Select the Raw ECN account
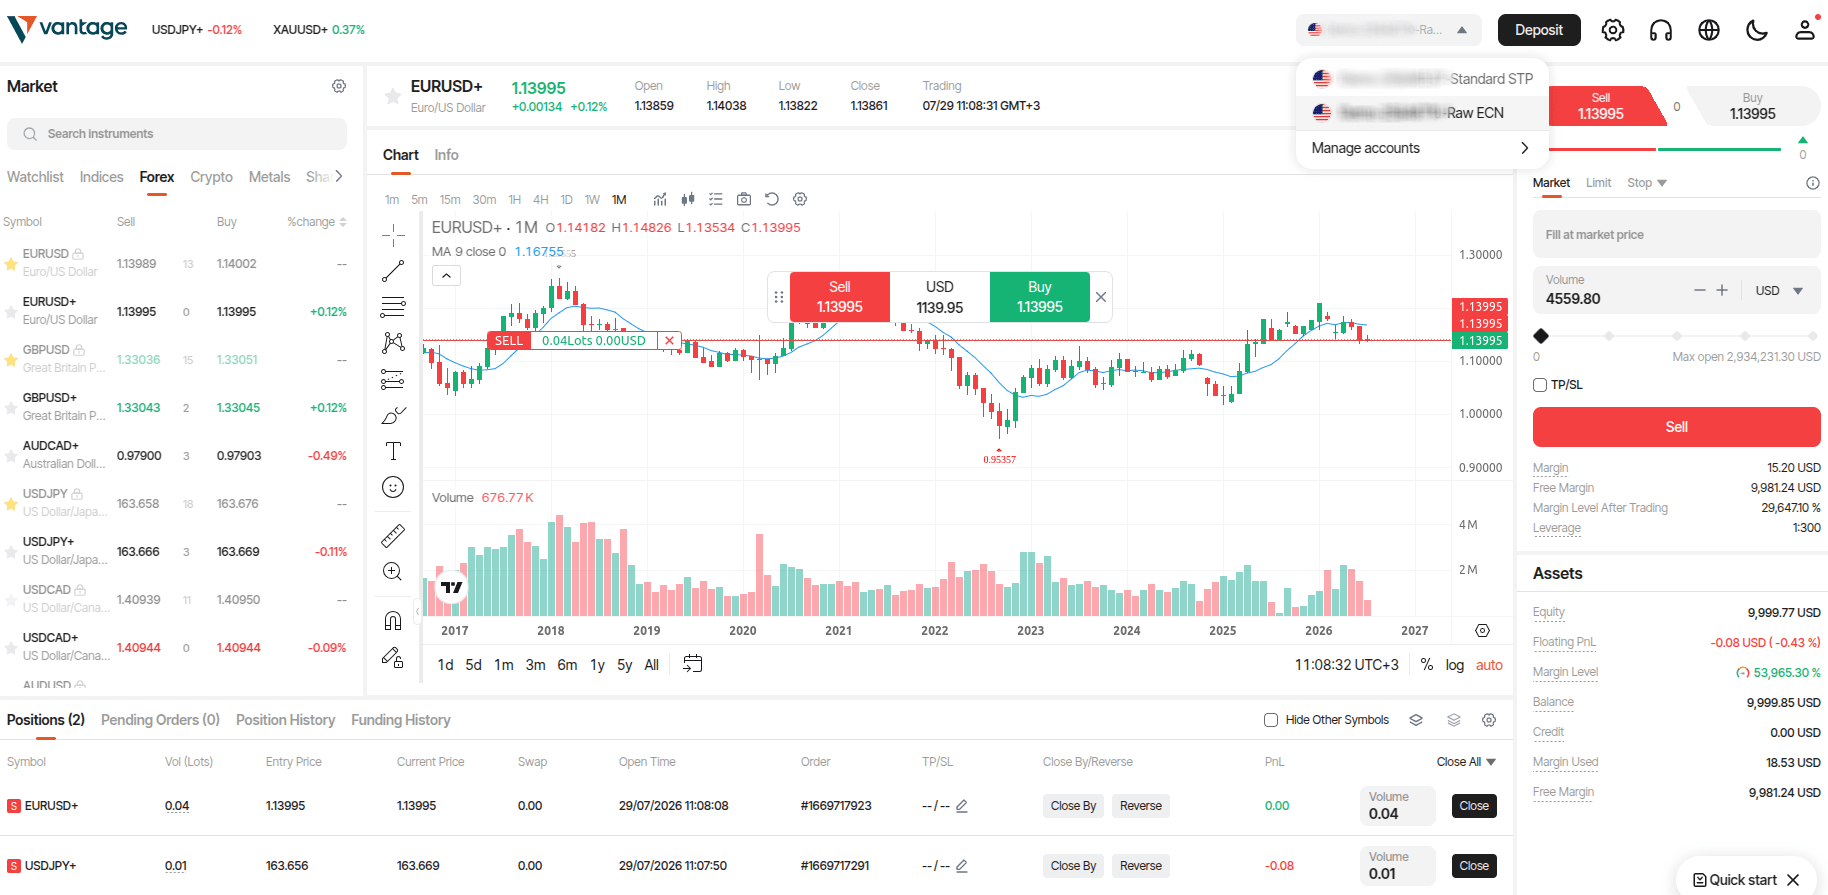Screen dimensions: 1828x895 (1422, 113)
